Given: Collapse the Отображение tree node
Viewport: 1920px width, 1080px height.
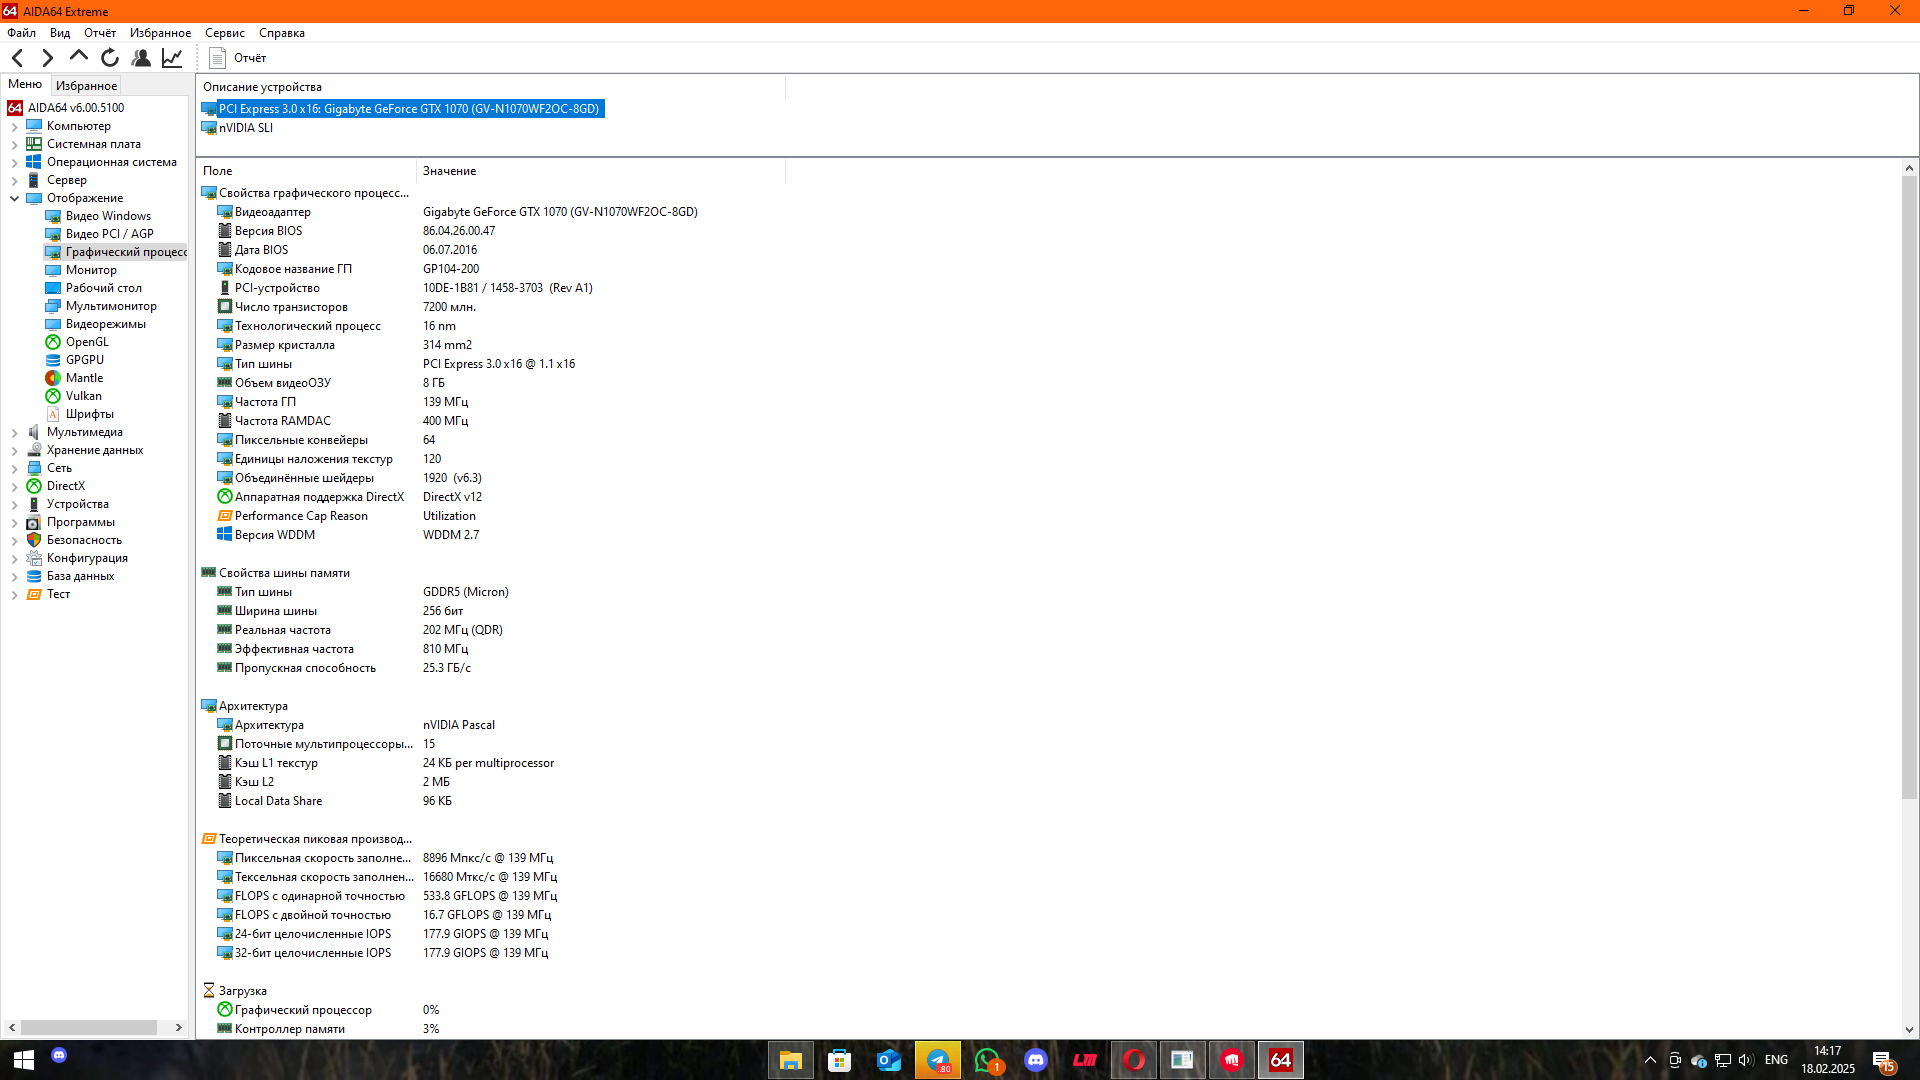Looking at the screenshot, I should [x=14, y=199].
